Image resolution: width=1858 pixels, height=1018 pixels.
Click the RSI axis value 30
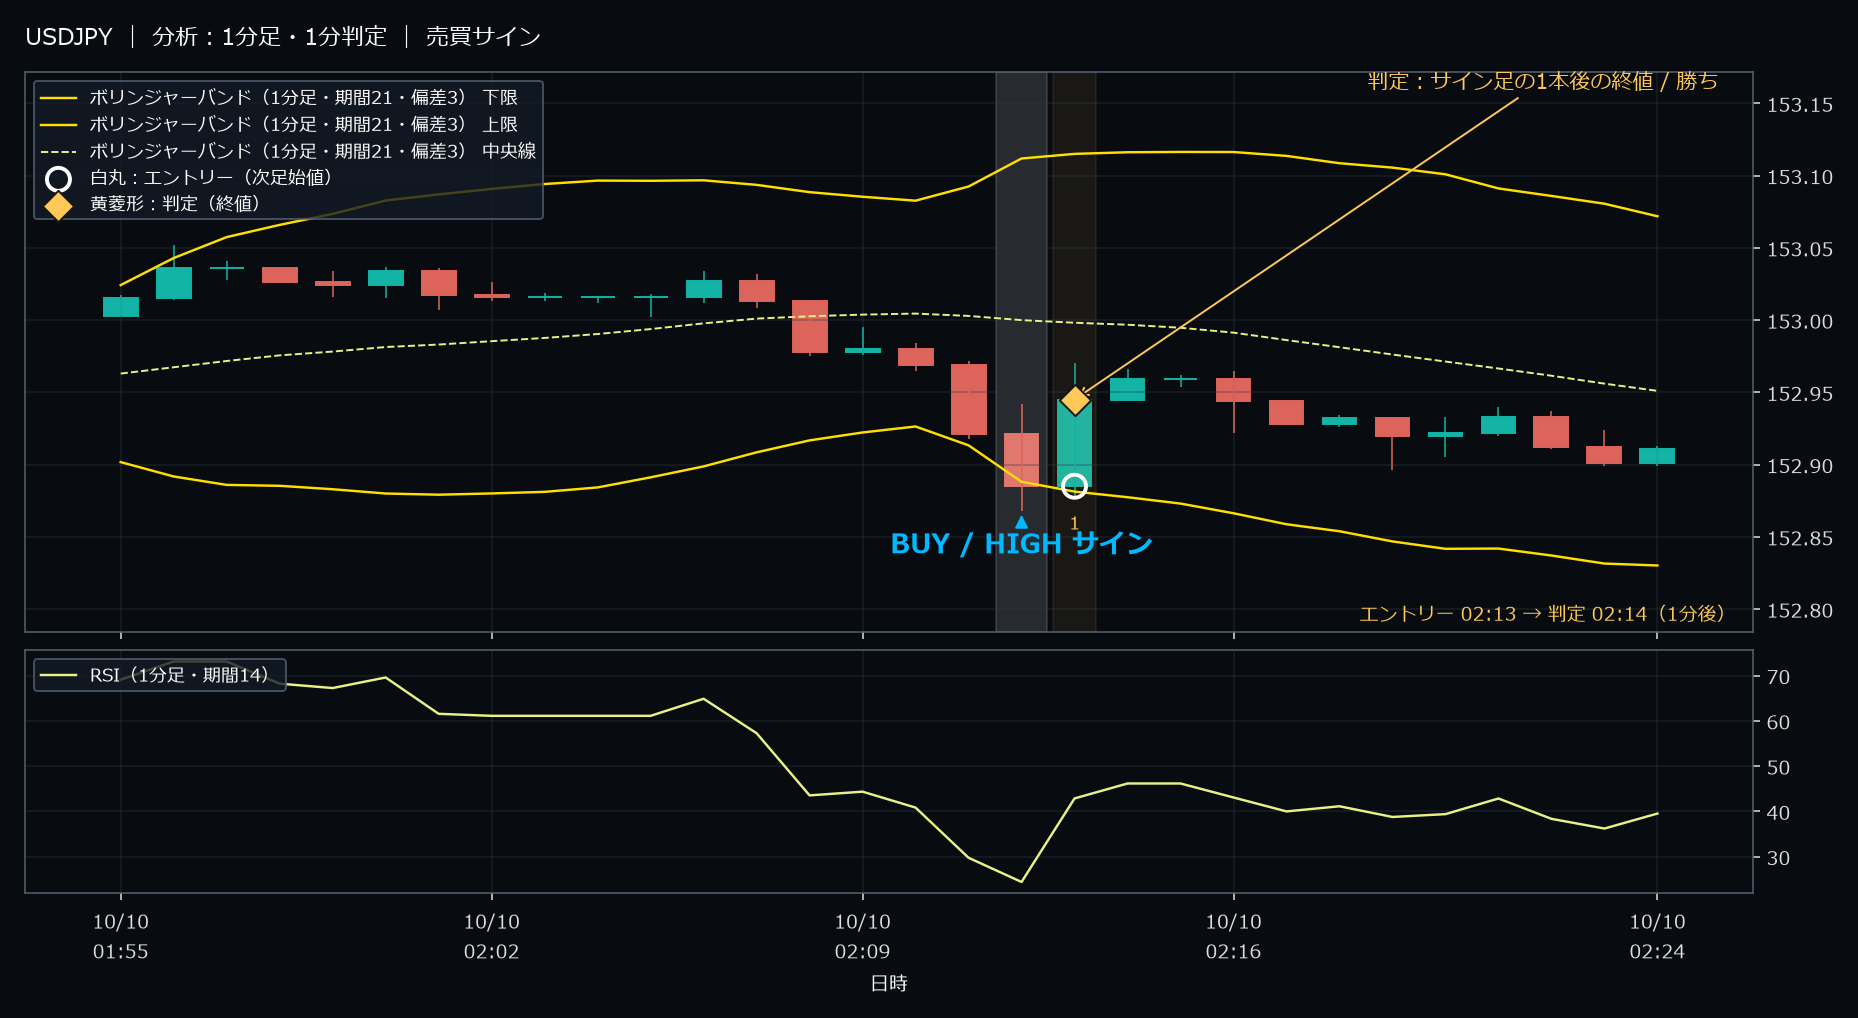tap(1778, 858)
